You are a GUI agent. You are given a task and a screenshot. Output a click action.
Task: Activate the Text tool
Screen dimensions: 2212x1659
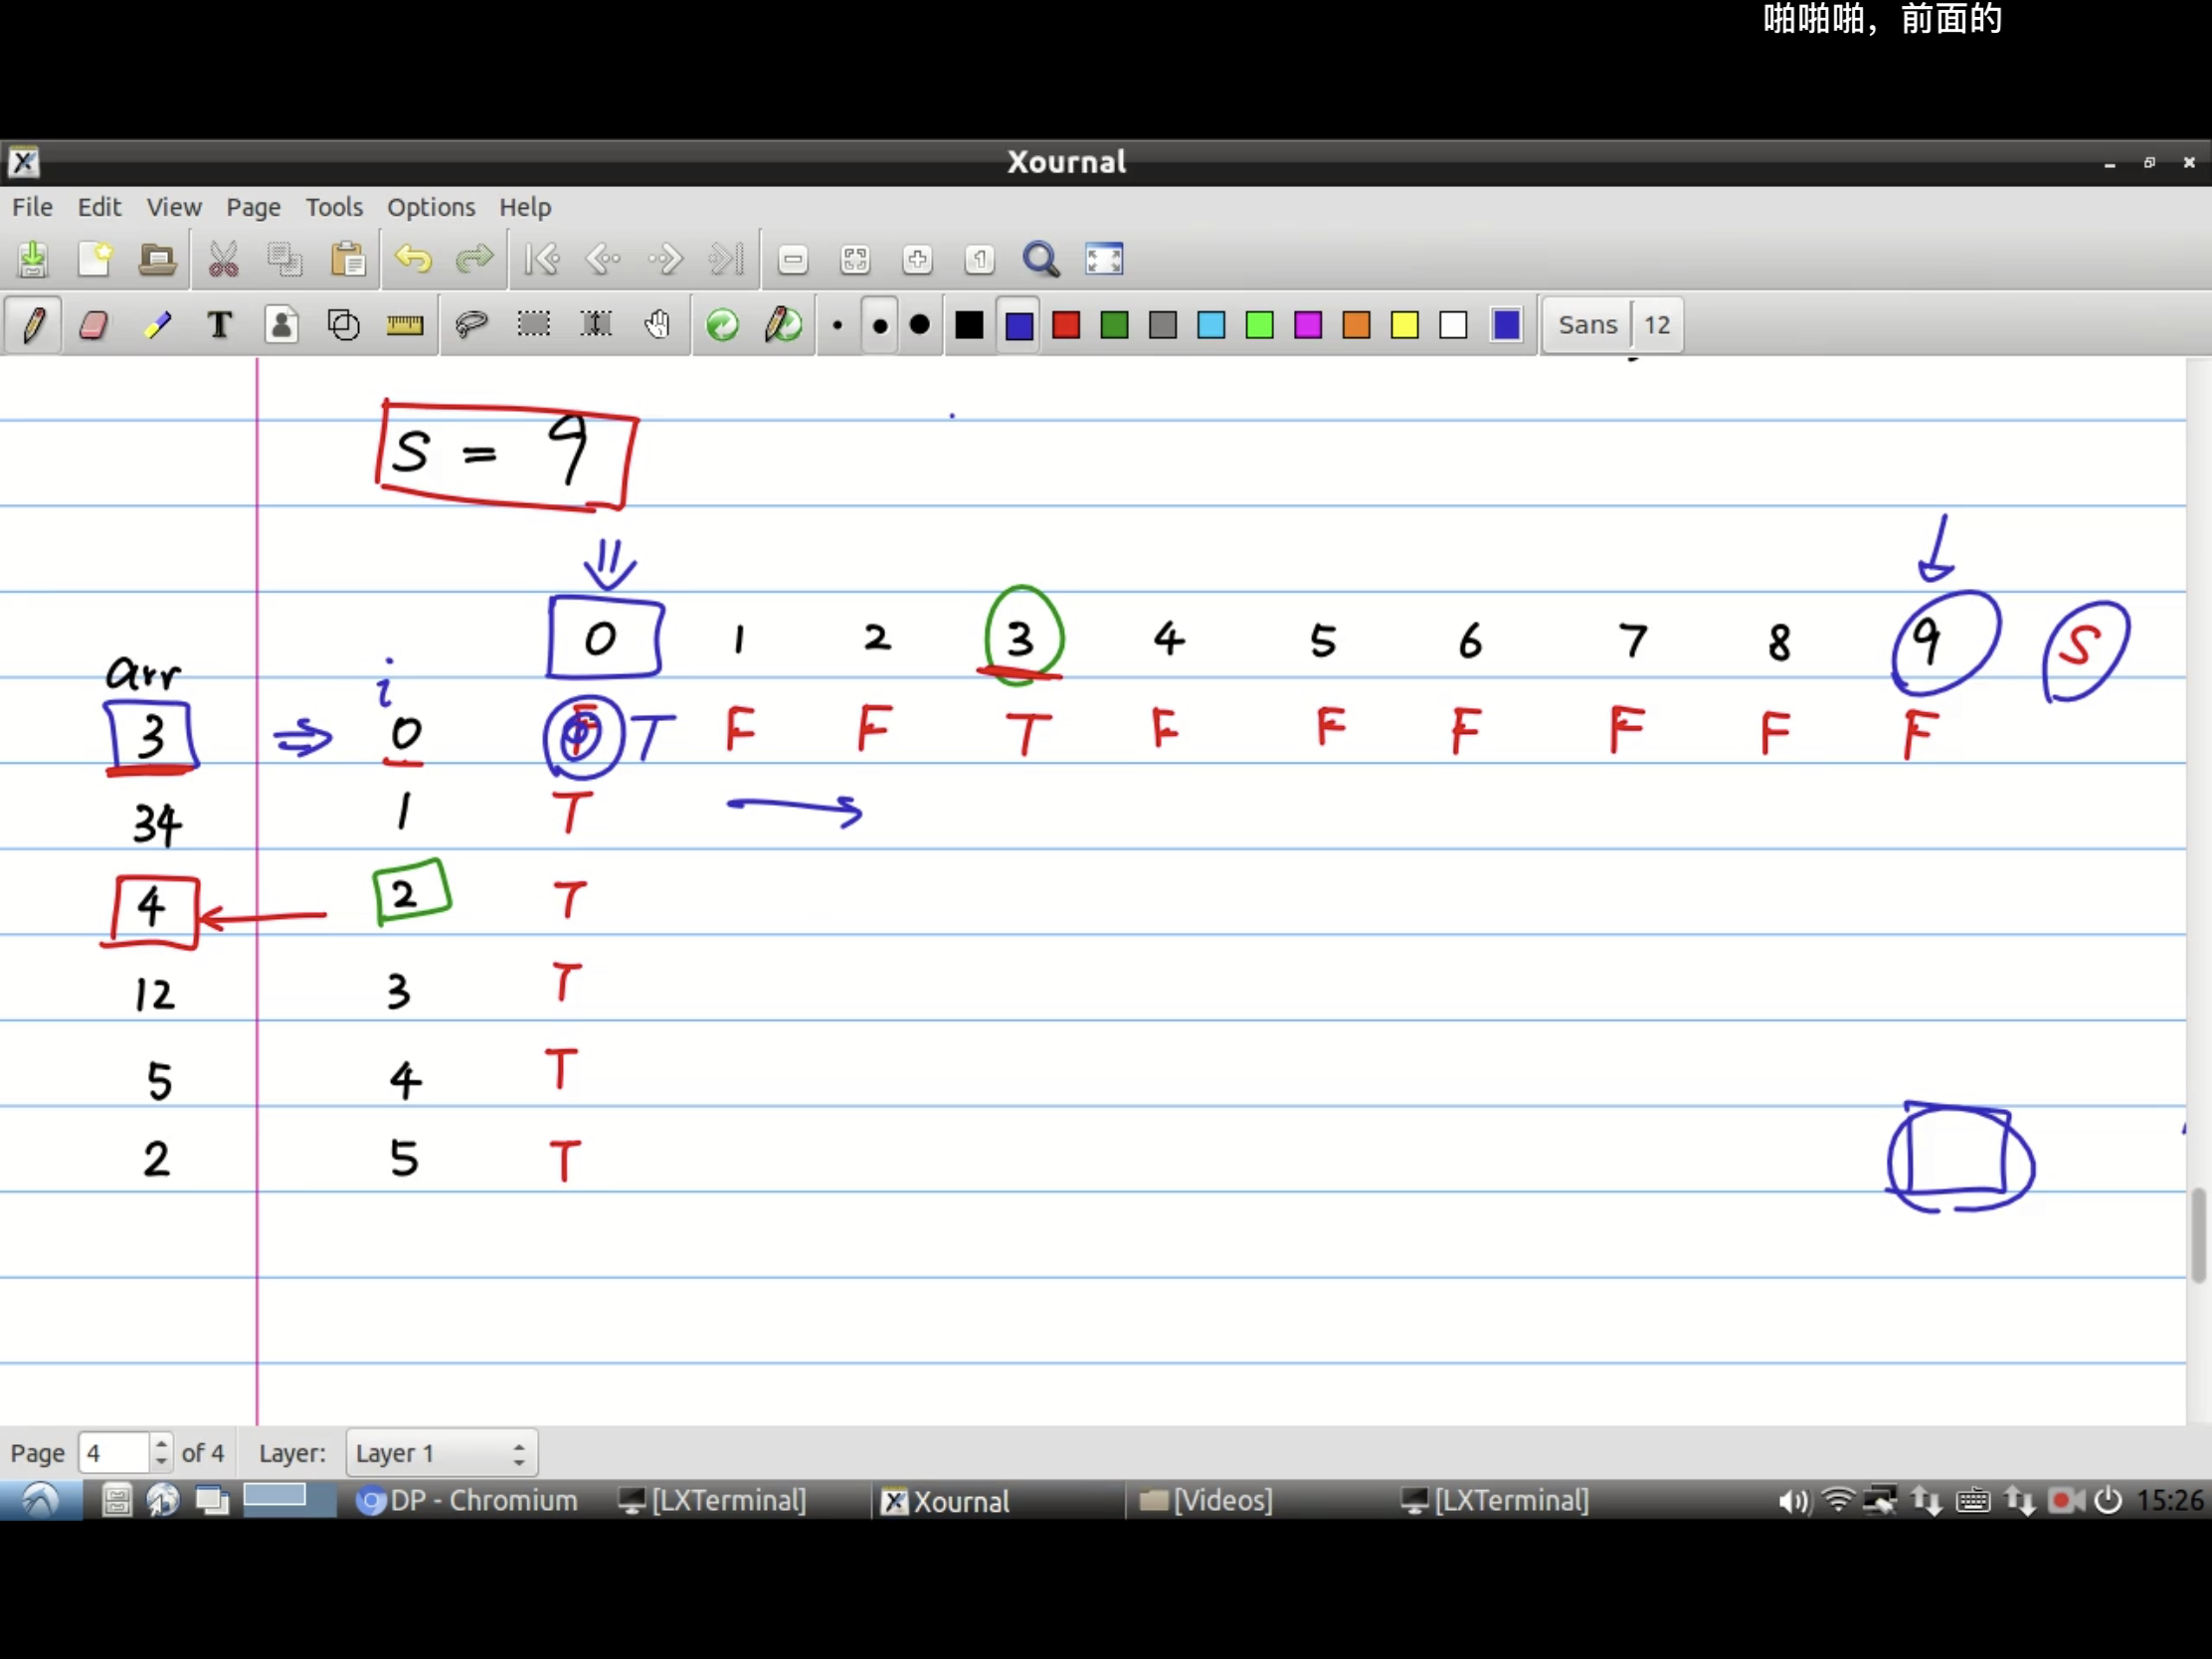[219, 325]
